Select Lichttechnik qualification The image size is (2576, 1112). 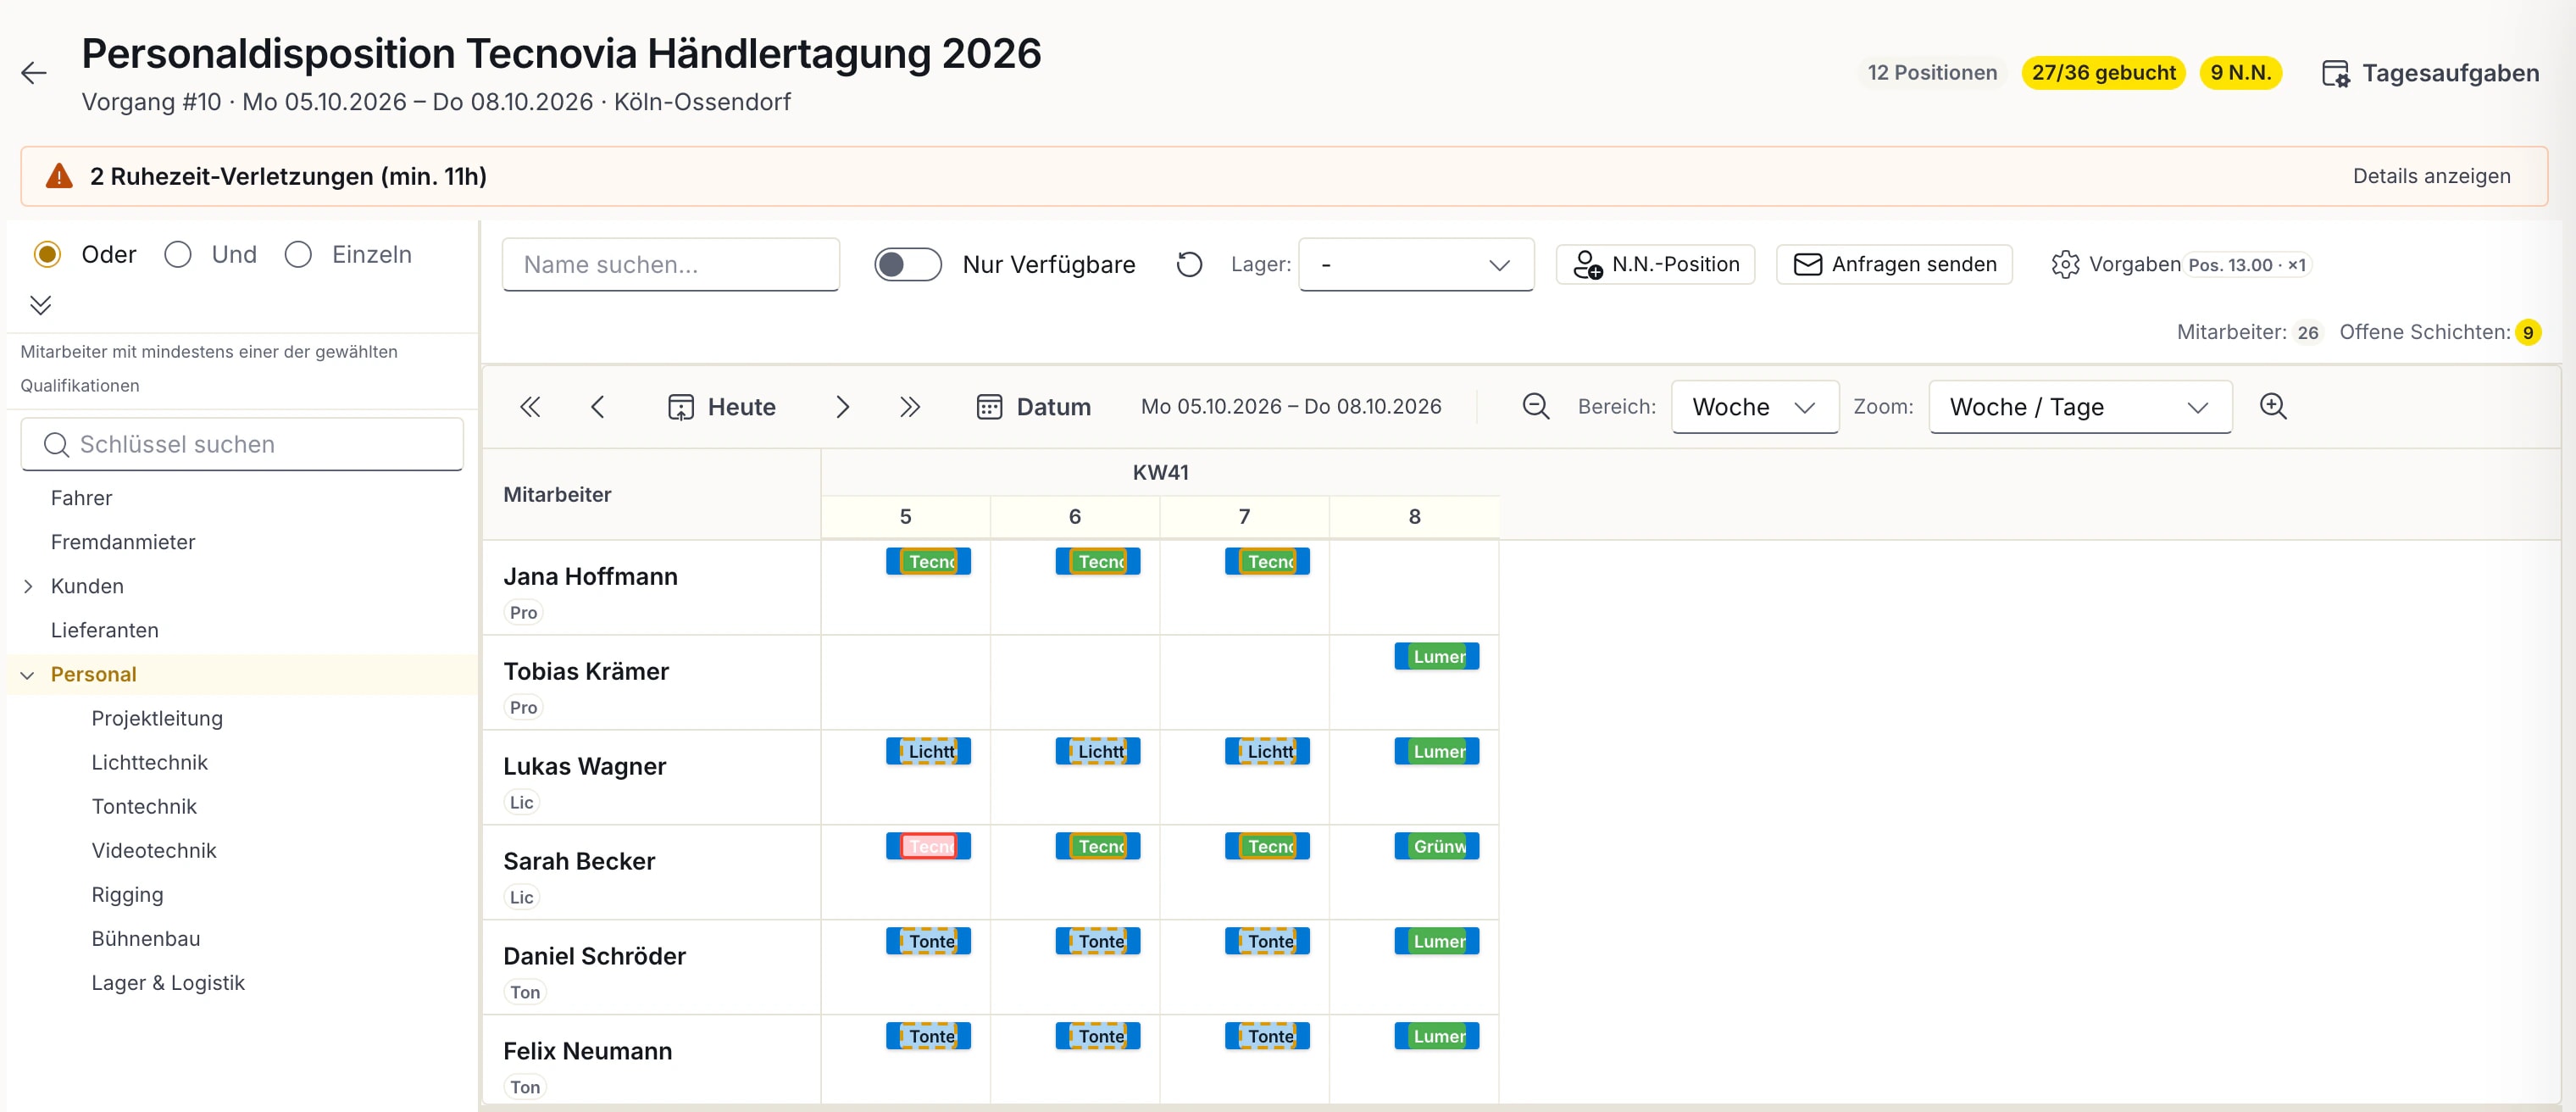pyautogui.click(x=150, y=763)
